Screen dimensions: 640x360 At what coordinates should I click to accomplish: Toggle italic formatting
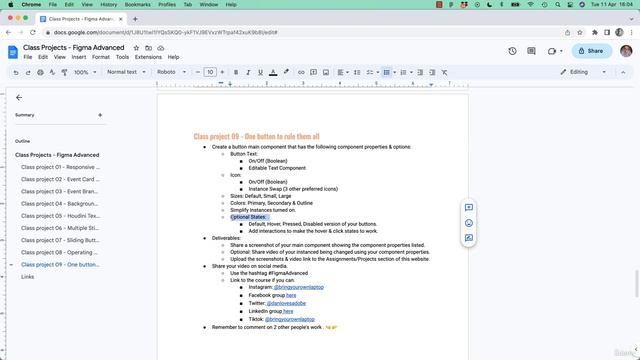248,72
